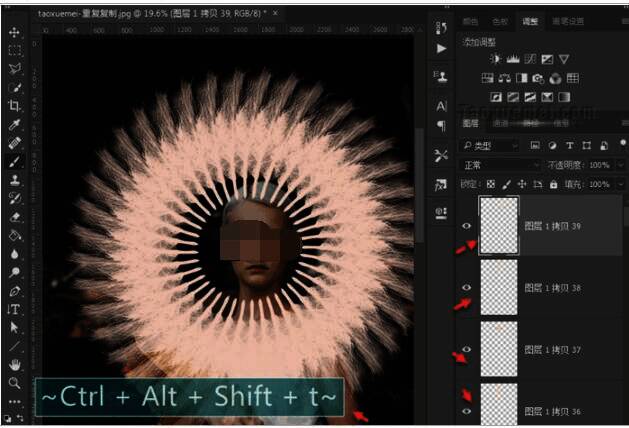Hide layer 图层 1 拷贝 38
Image resolution: width=629 pixels, height=428 pixels.
[466, 288]
